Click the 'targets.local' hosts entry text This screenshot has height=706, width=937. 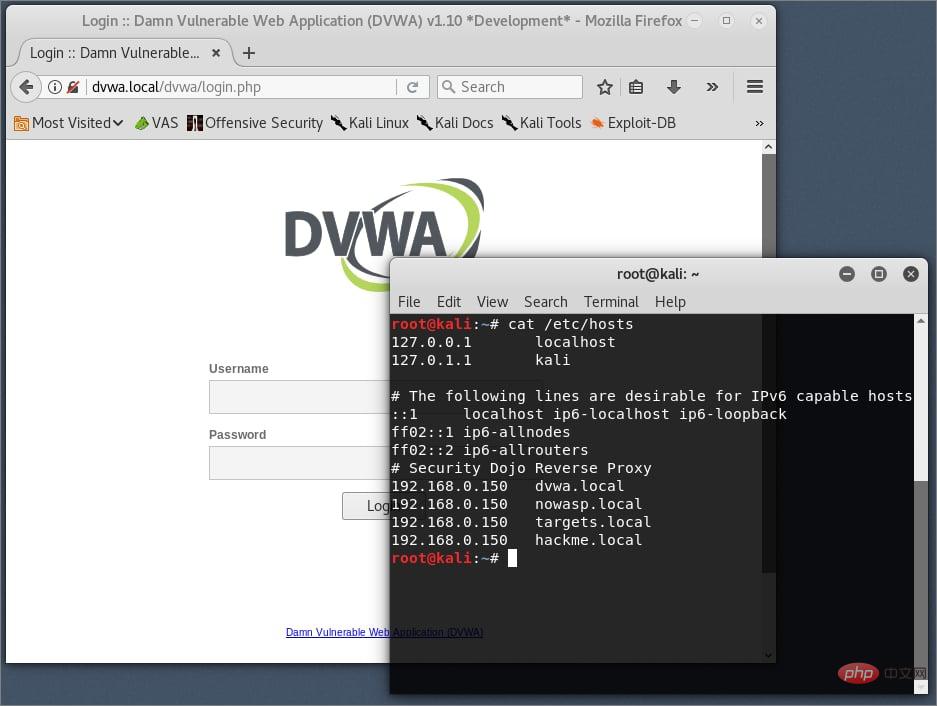(593, 522)
